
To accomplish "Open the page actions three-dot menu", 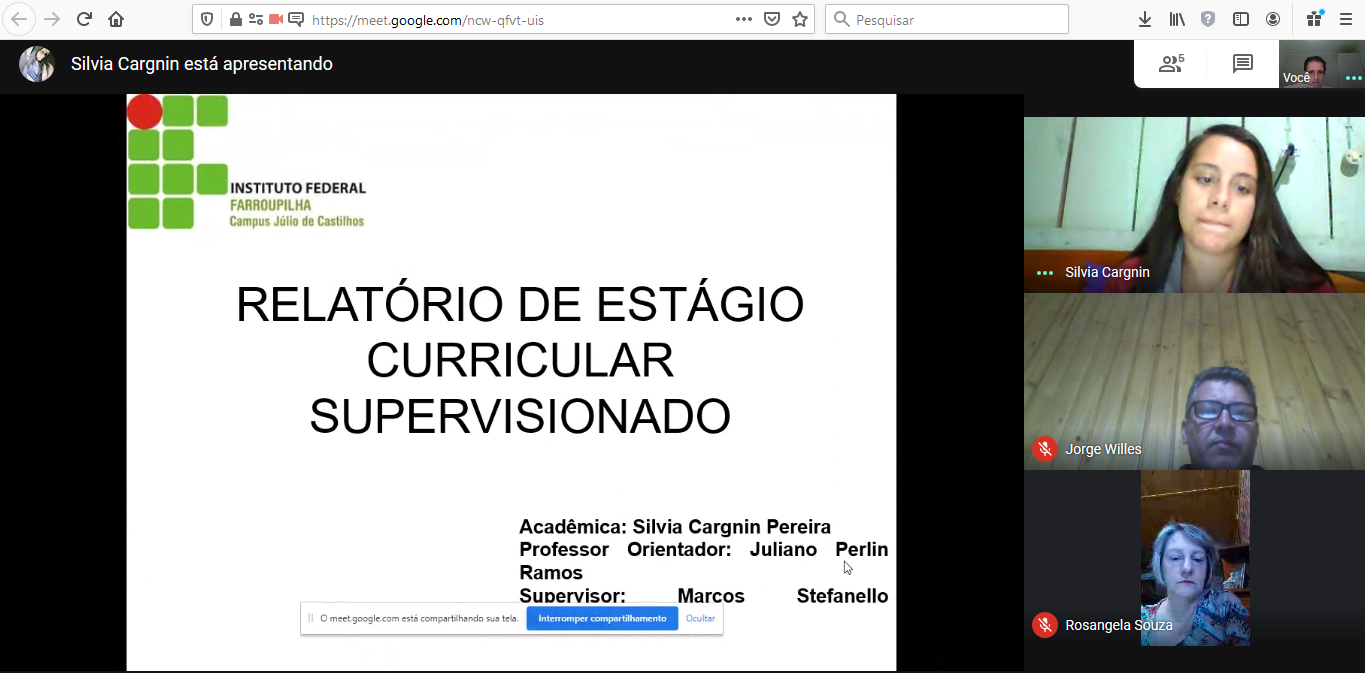I will point(743,19).
